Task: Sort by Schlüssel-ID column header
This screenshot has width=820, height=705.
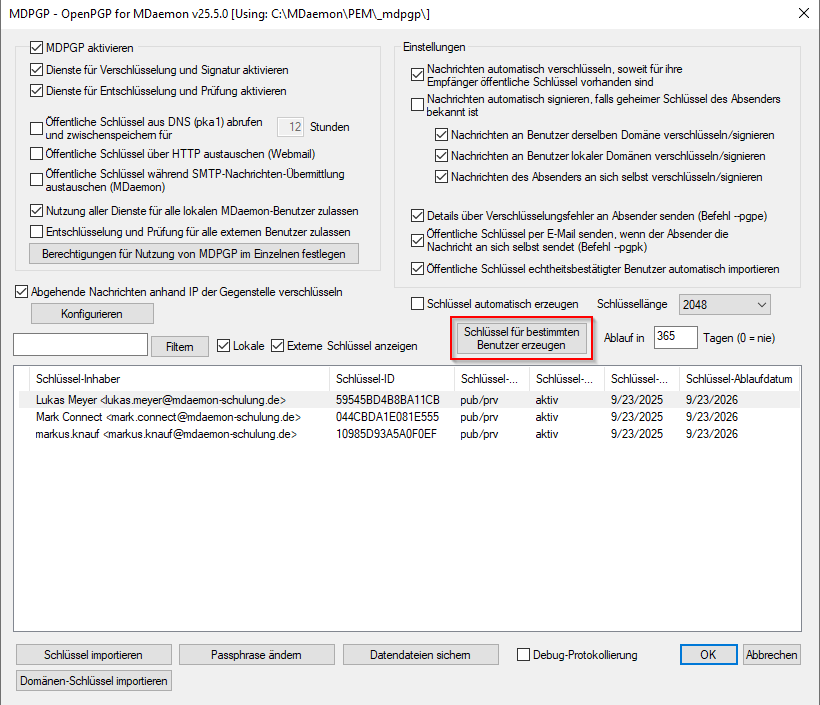Action: (x=390, y=379)
